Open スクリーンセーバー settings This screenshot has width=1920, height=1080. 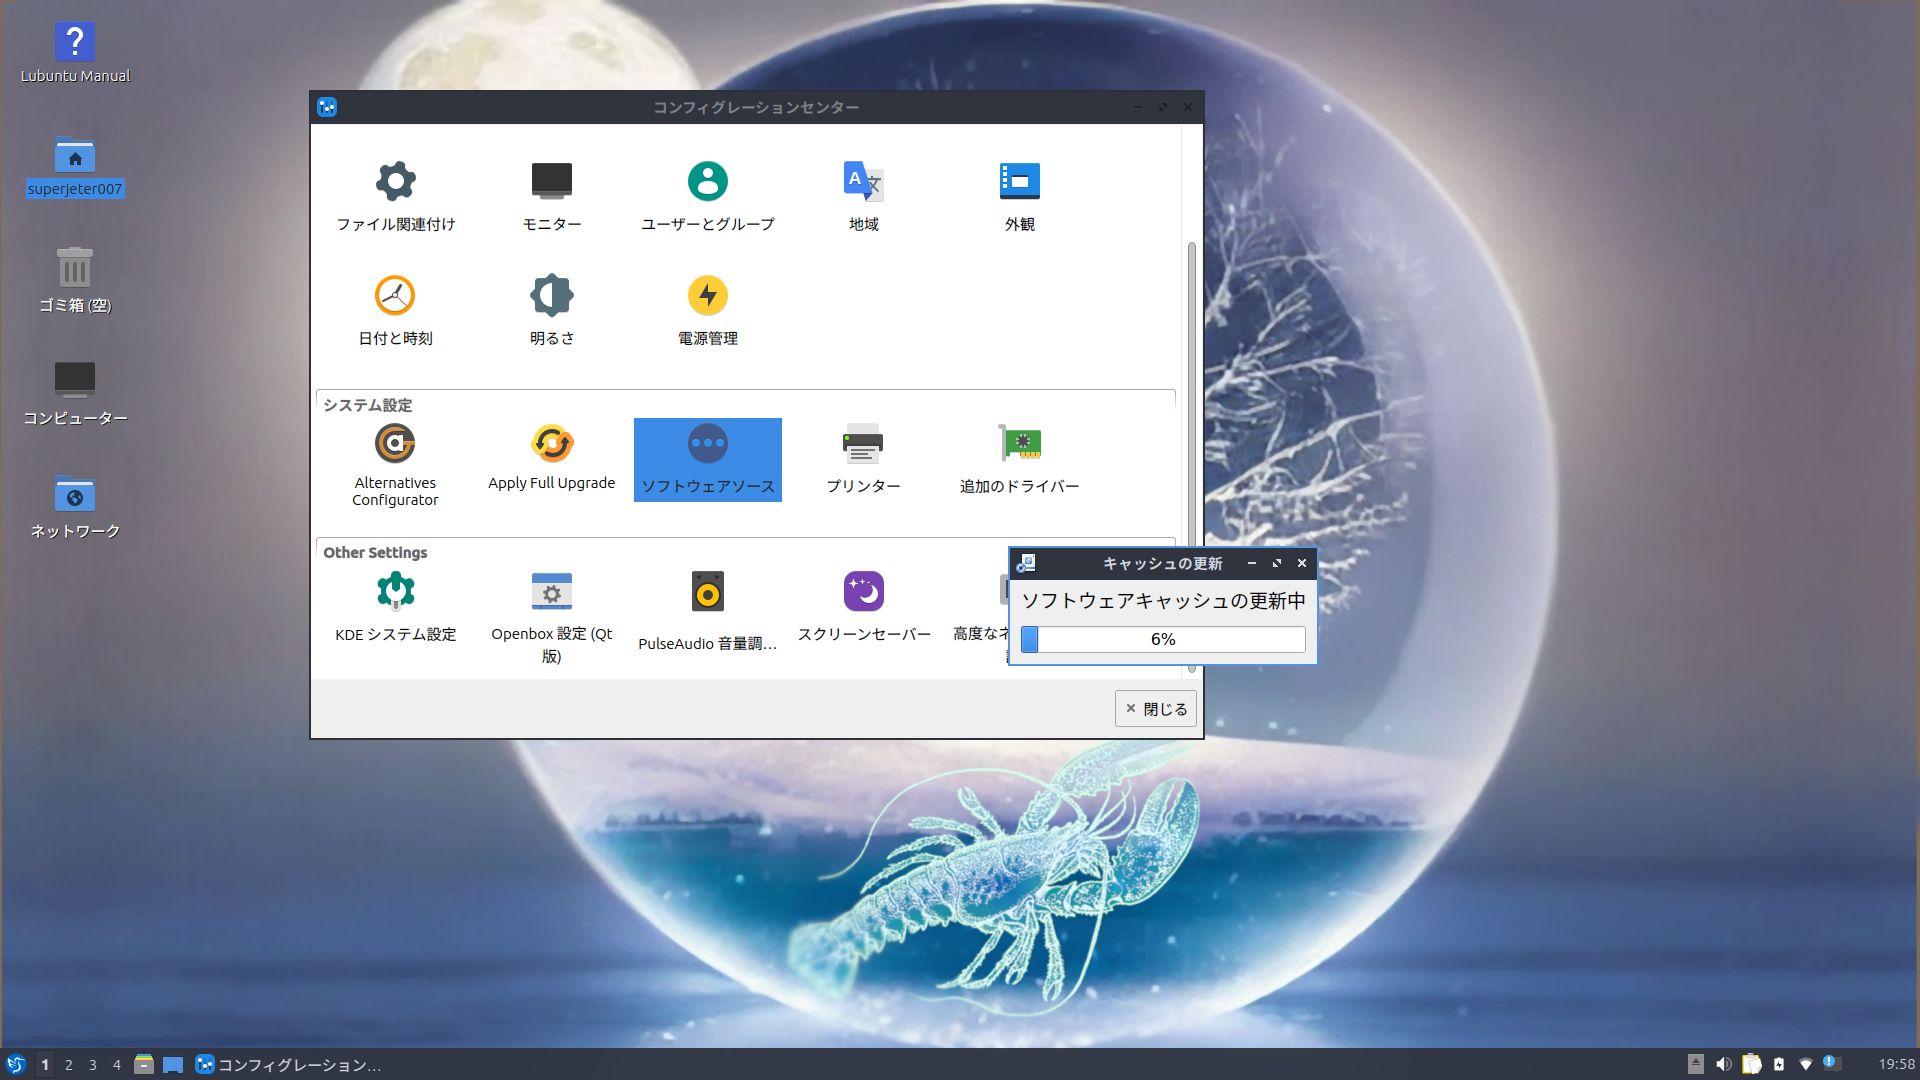pyautogui.click(x=863, y=593)
